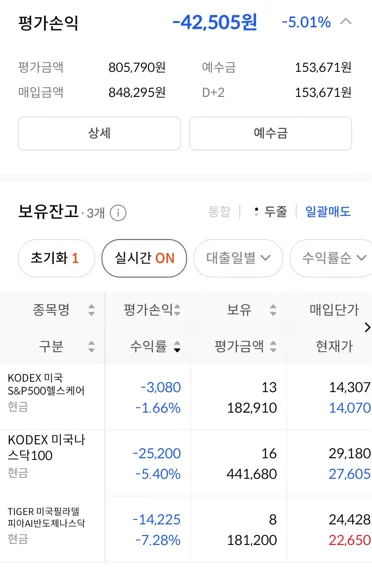
Task: Click the 상세 details button
Action: [x=99, y=133]
